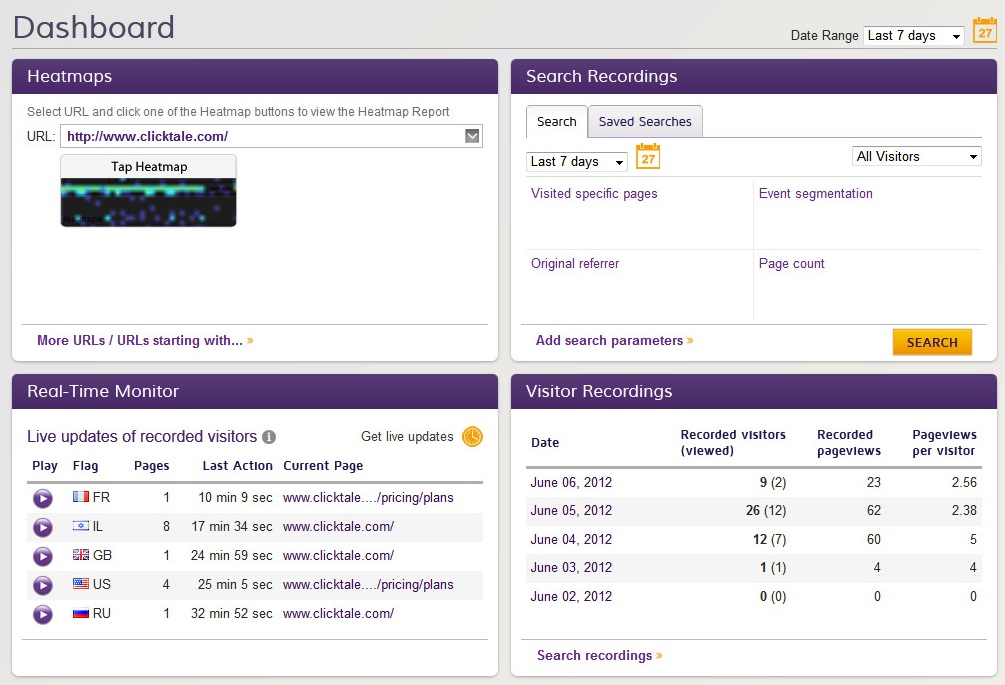Expand the top Date Range dropdown
This screenshot has width=1005, height=685.
point(913,36)
